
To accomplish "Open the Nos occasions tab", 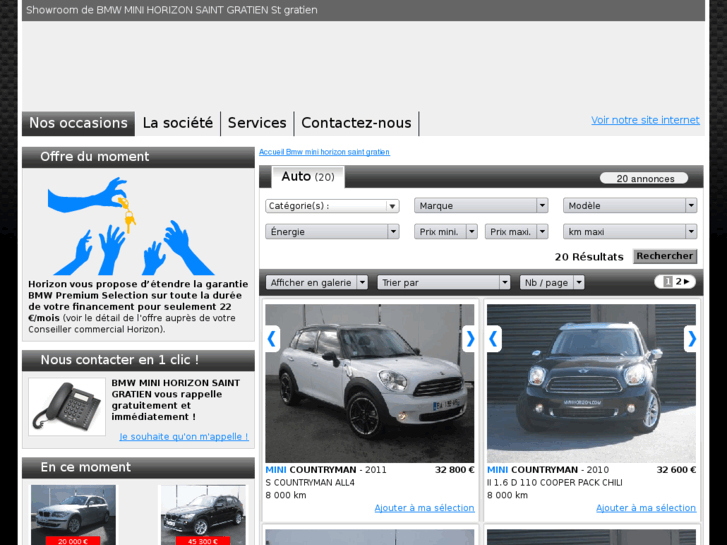I will (78, 123).
